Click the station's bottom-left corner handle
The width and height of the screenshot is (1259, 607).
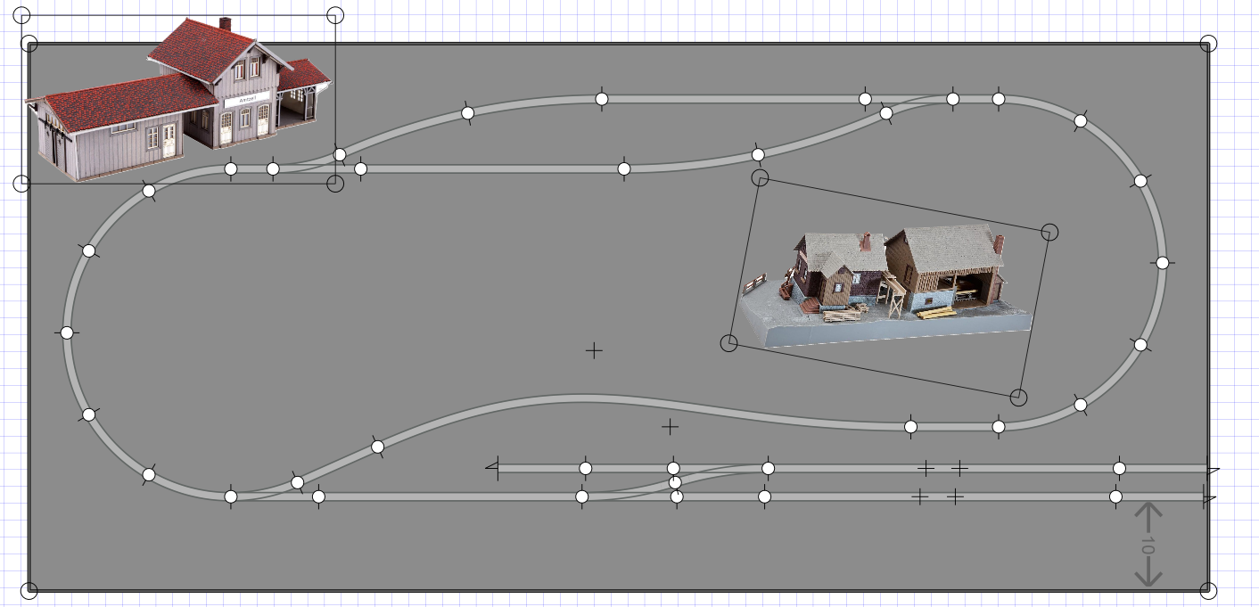click(21, 183)
